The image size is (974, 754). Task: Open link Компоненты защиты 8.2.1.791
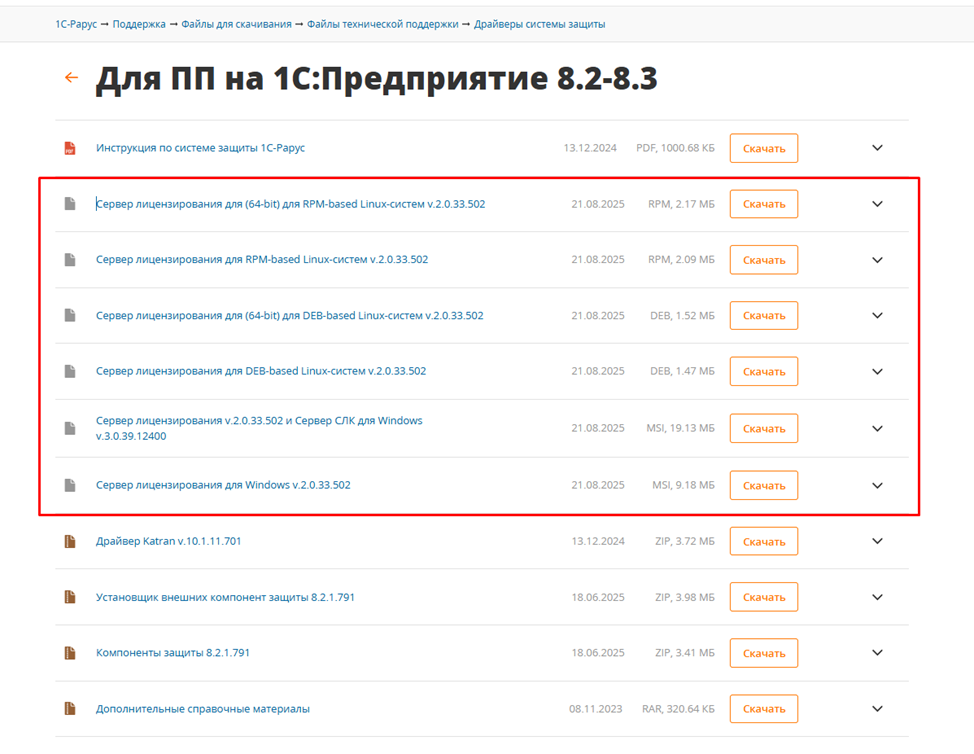(x=173, y=653)
